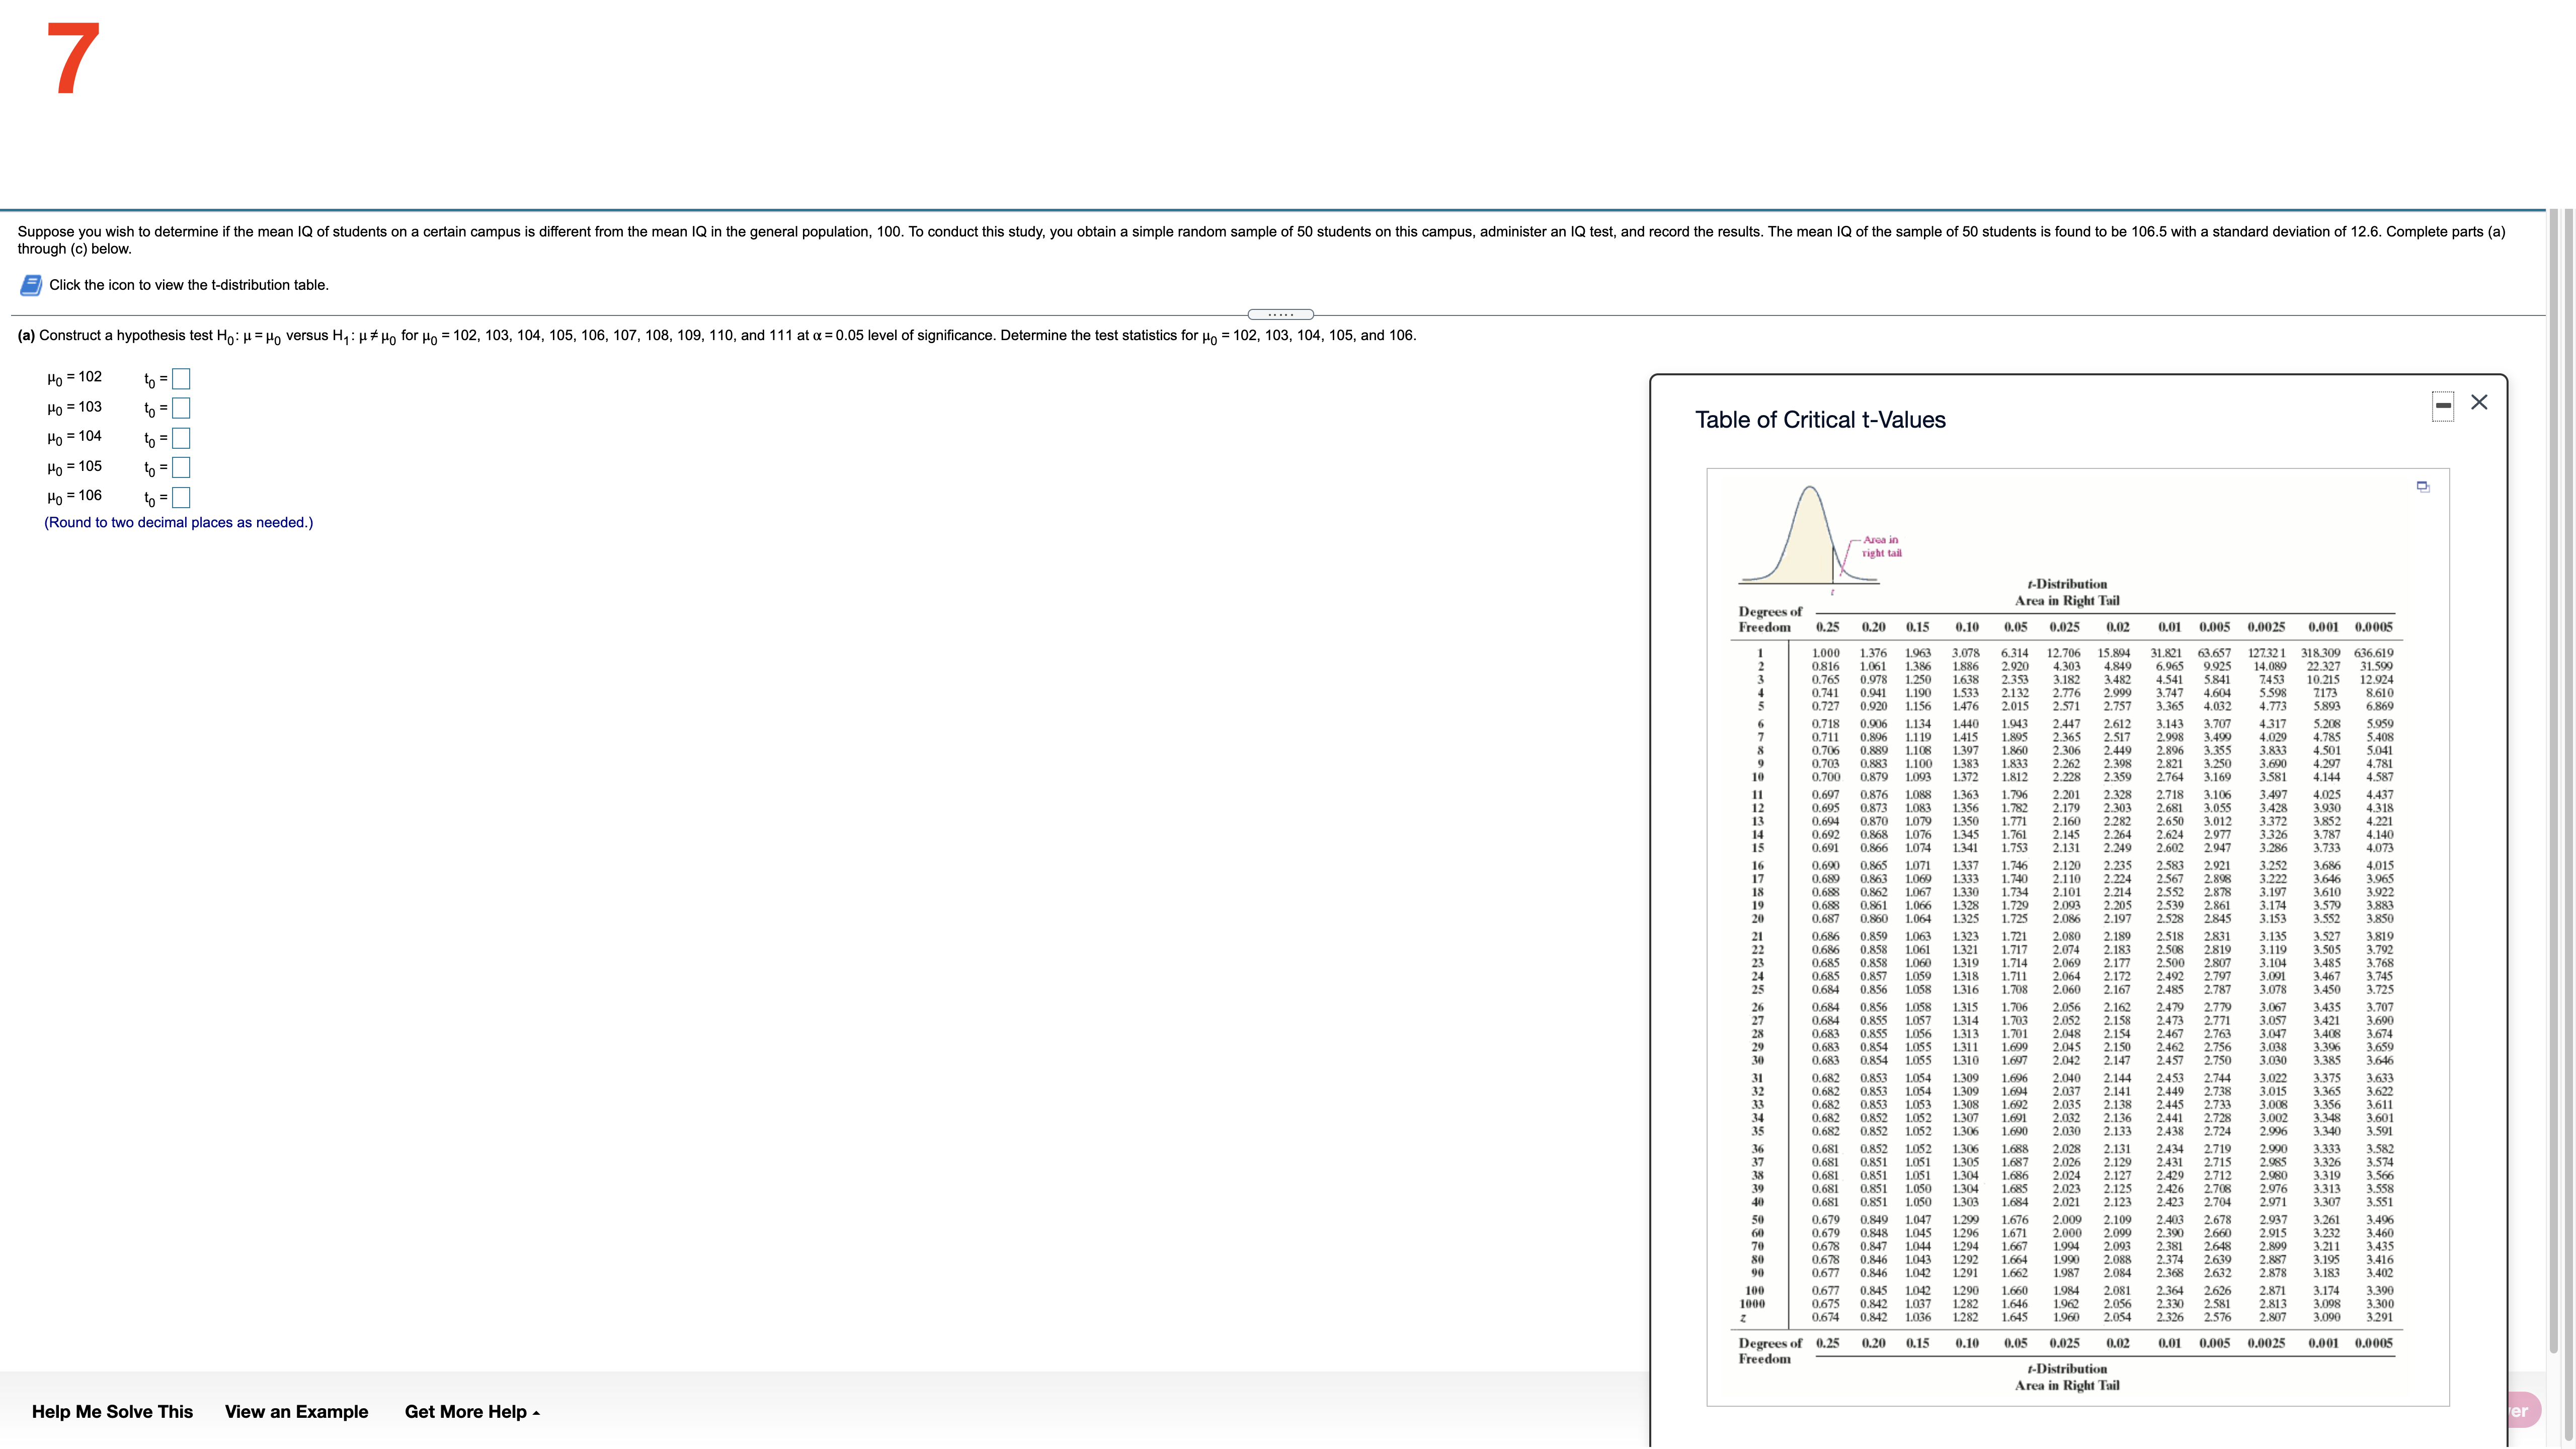The image size is (2576, 1449).
Task: Click the 'Table of Critical t-Values' popup title
Action: pos(1820,420)
